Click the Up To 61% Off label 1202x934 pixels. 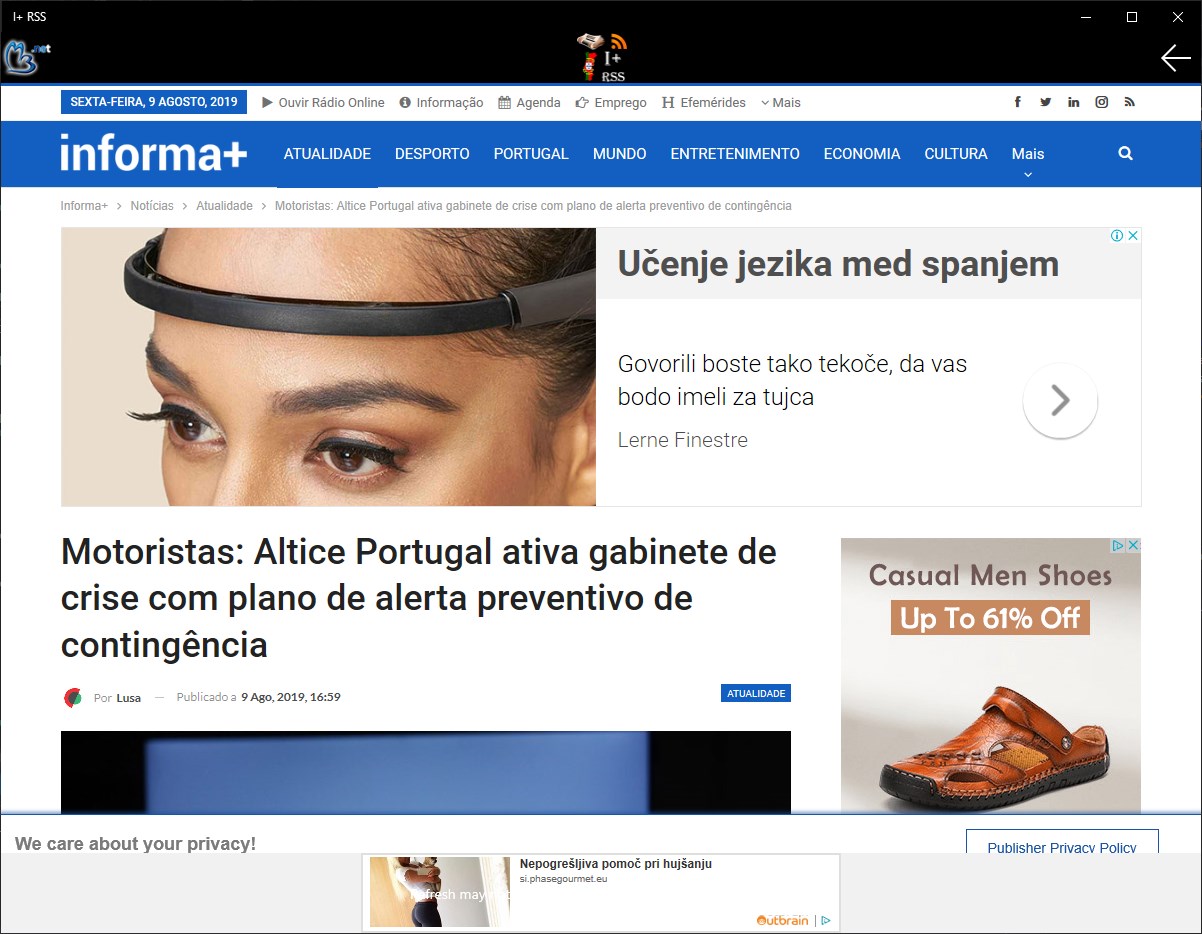[x=990, y=618]
